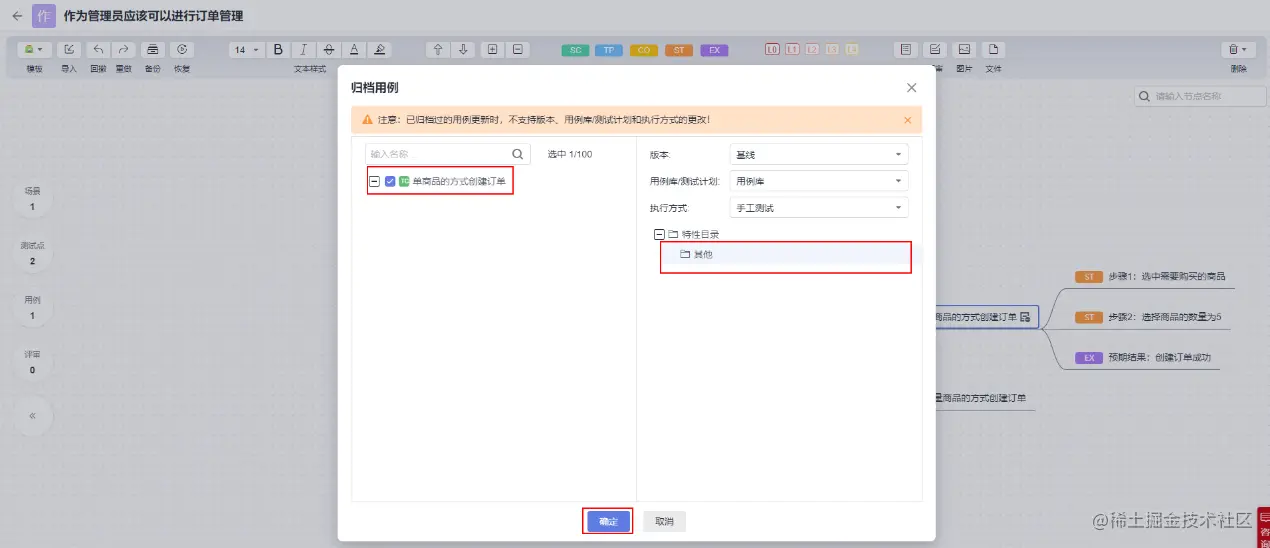Open the 用例库/测试计划 dropdown
Image resolution: width=1270 pixels, height=548 pixels.
[819, 181]
